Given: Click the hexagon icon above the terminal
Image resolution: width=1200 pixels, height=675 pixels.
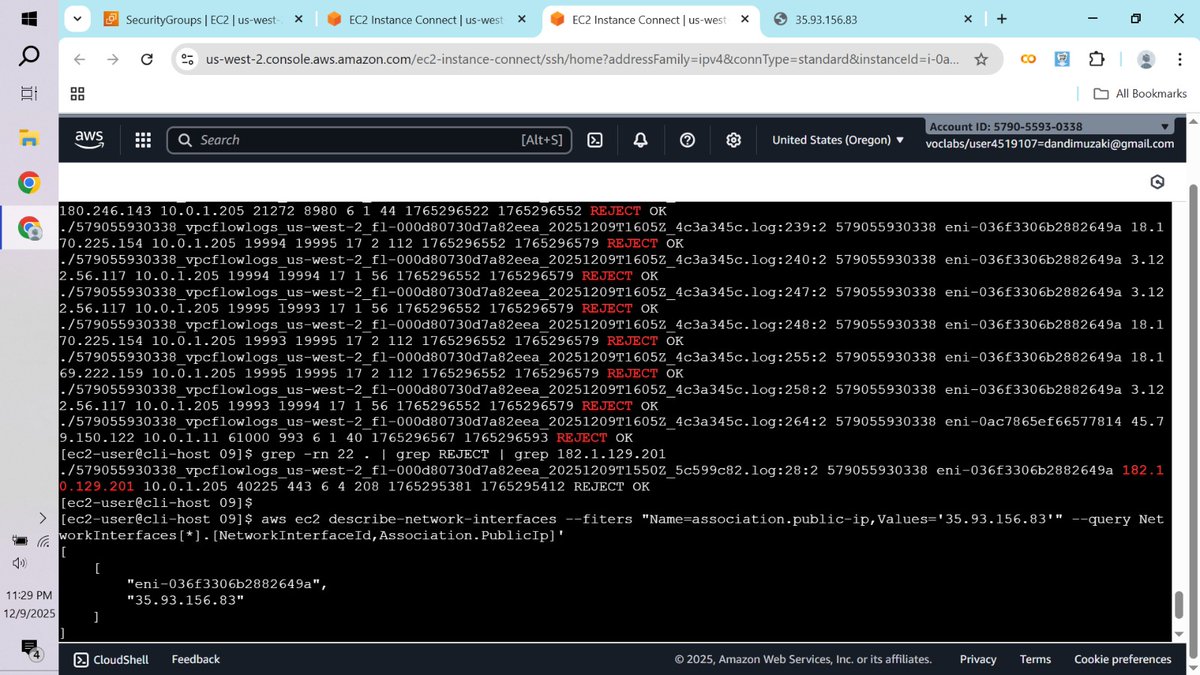Looking at the screenshot, I should (x=1157, y=182).
